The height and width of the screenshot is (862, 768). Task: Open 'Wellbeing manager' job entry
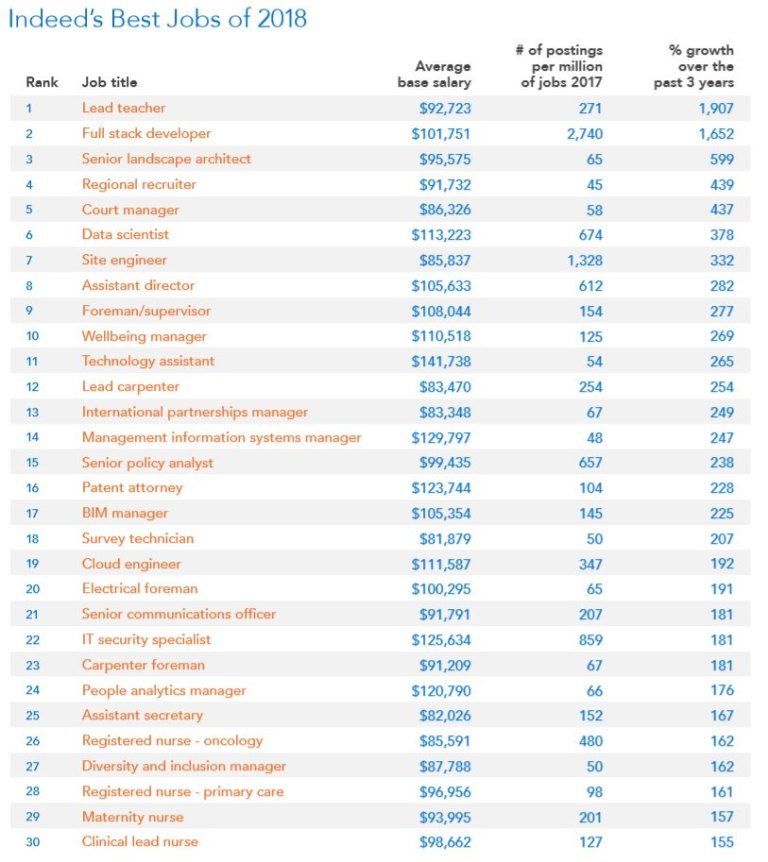point(144,336)
